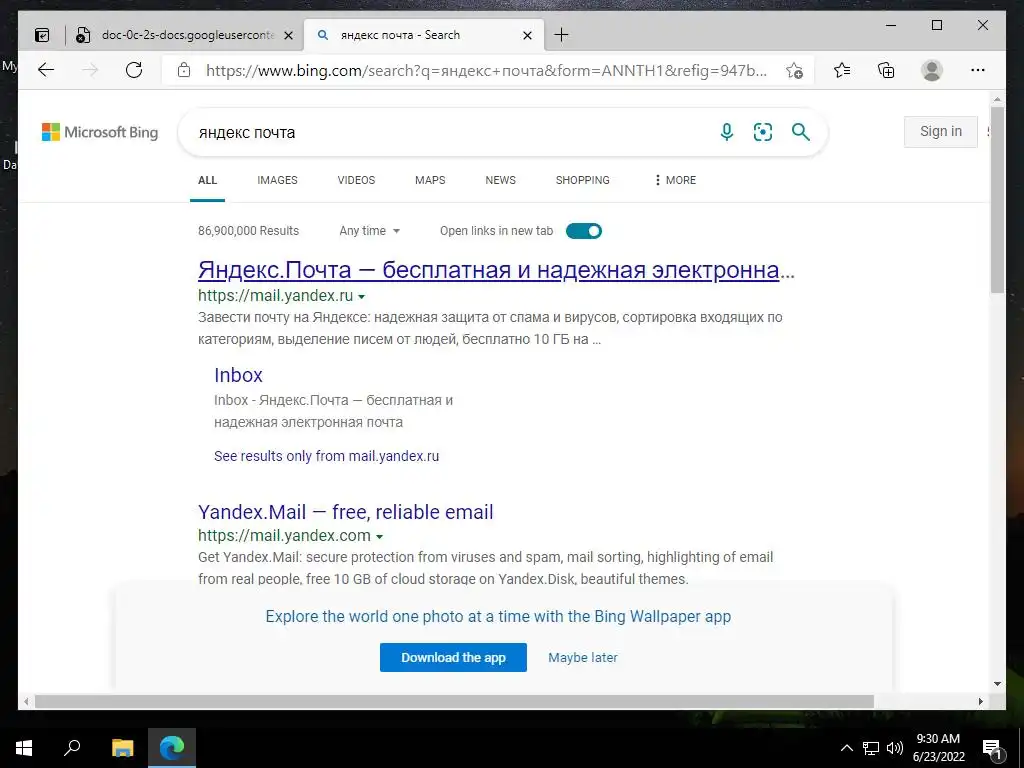Show hidden system tray icons

point(846,748)
